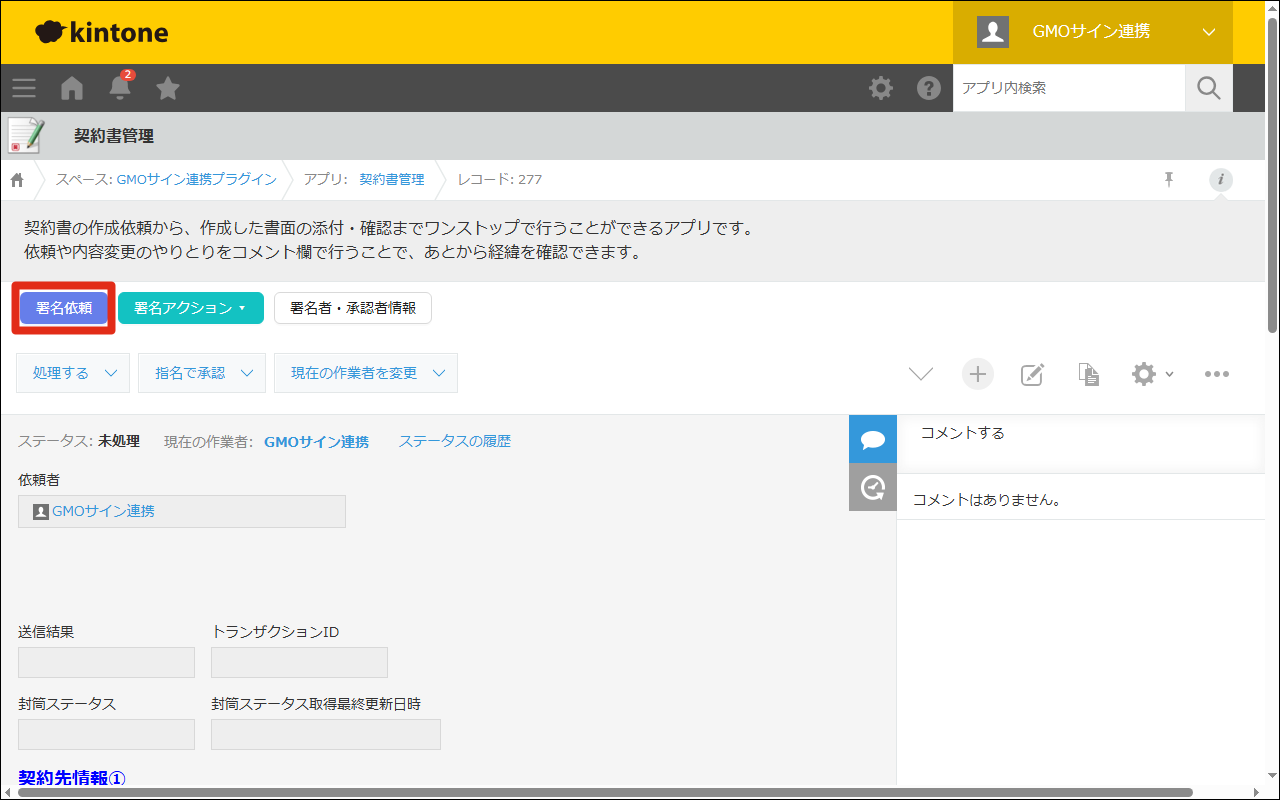
Task: Expand the 処理する dropdown
Action: [x=73, y=373]
